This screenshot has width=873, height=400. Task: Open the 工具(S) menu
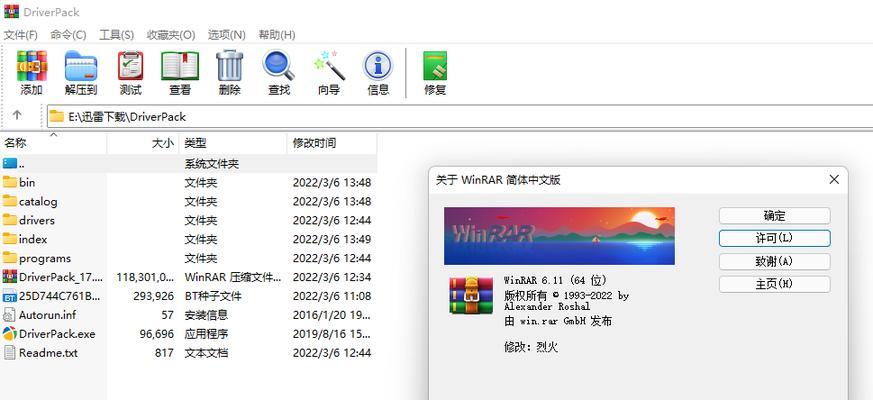116,35
